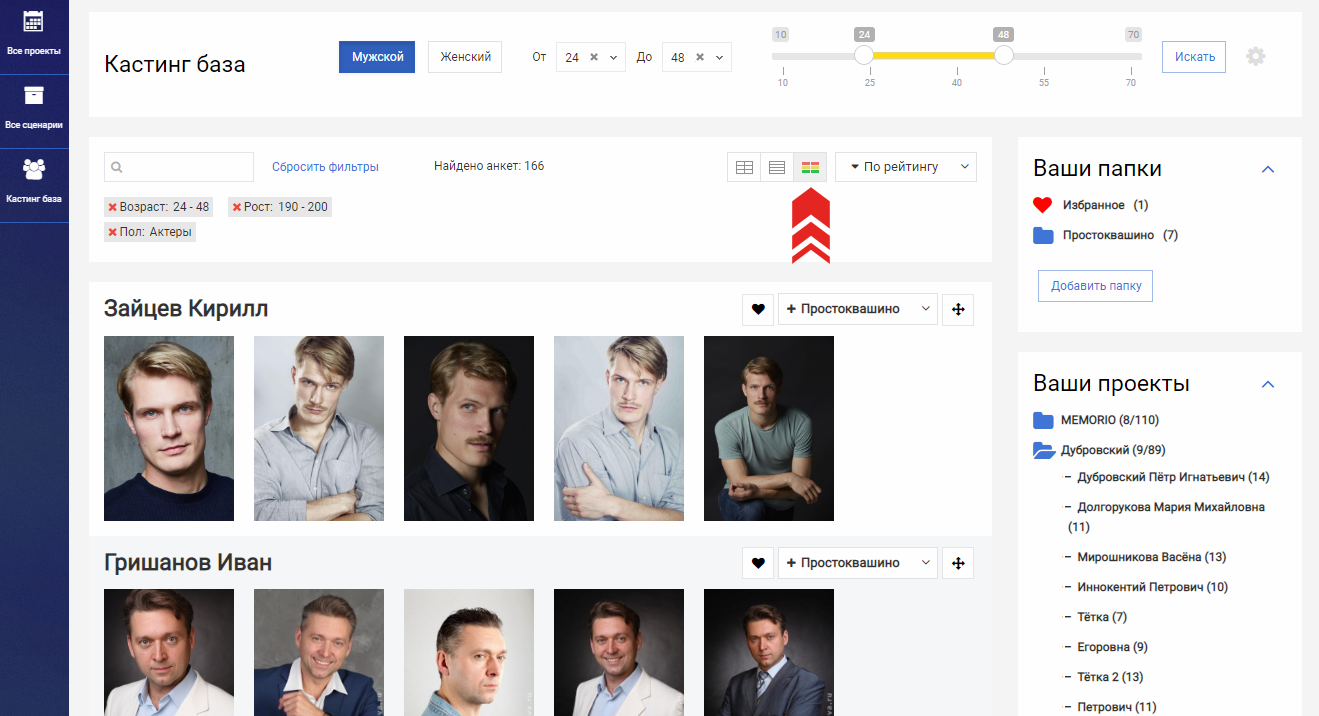Select role Мирошникова Васёна (13)

[1151, 557]
